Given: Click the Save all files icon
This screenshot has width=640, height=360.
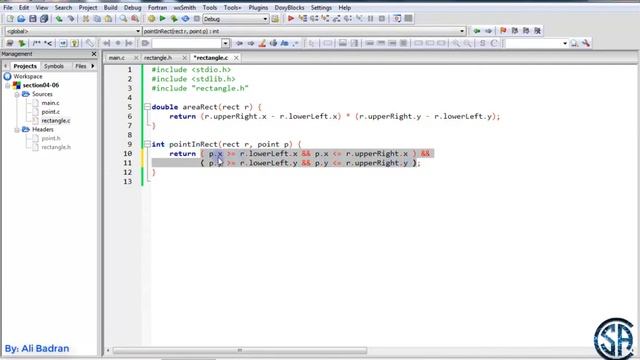Looking at the screenshot, I should tap(44, 19).
